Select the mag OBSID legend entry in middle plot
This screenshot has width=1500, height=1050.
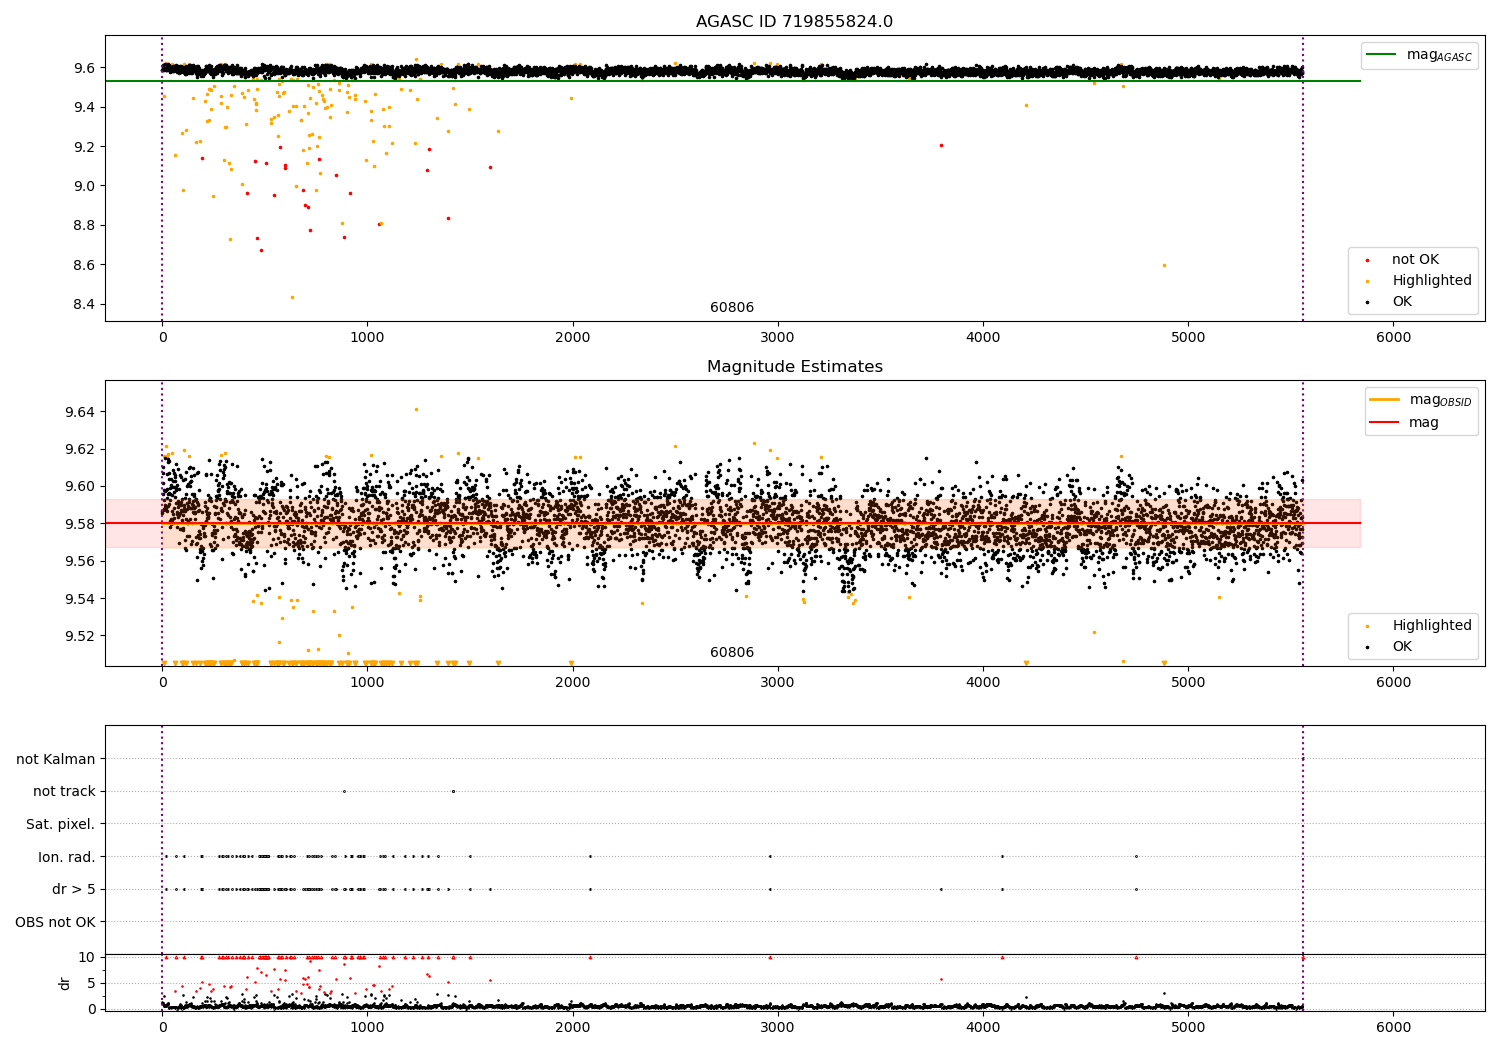[x=1422, y=400]
